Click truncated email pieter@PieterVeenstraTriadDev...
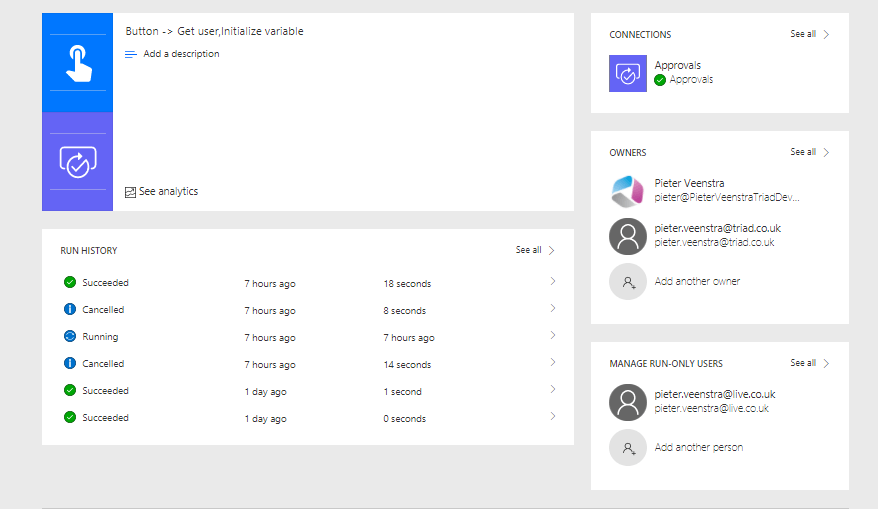Image resolution: width=878 pixels, height=509 pixels. (727, 197)
